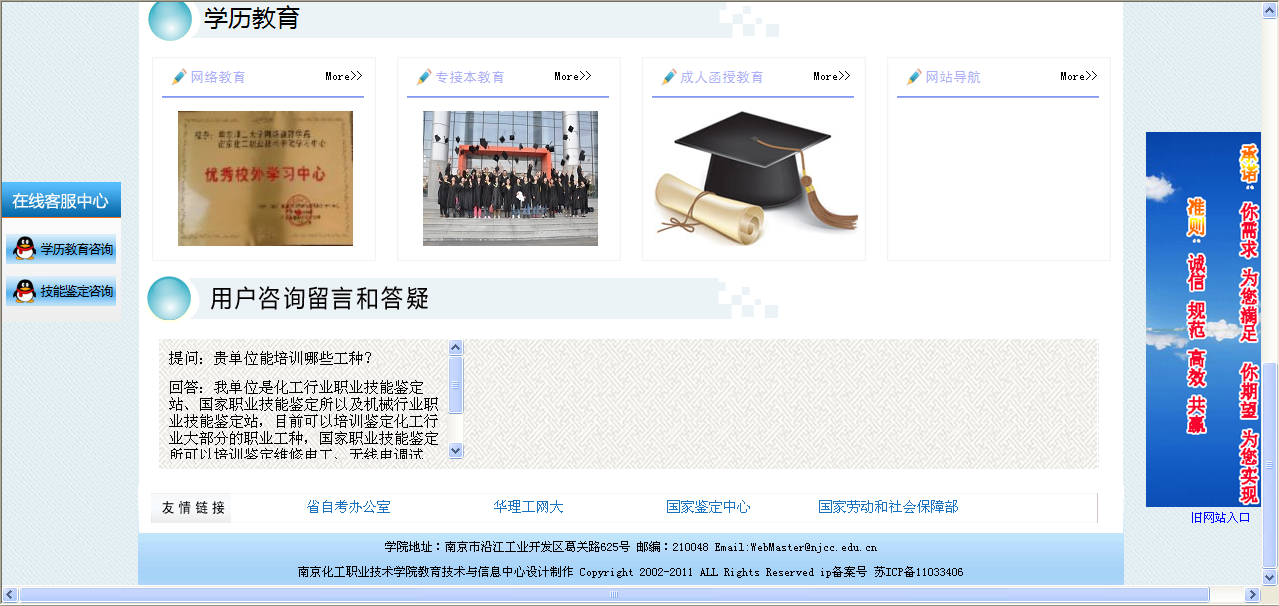This screenshot has width=1279, height=606.
Task: Open More>> link in 网络教育 section
Action: (x=343, y=76)
